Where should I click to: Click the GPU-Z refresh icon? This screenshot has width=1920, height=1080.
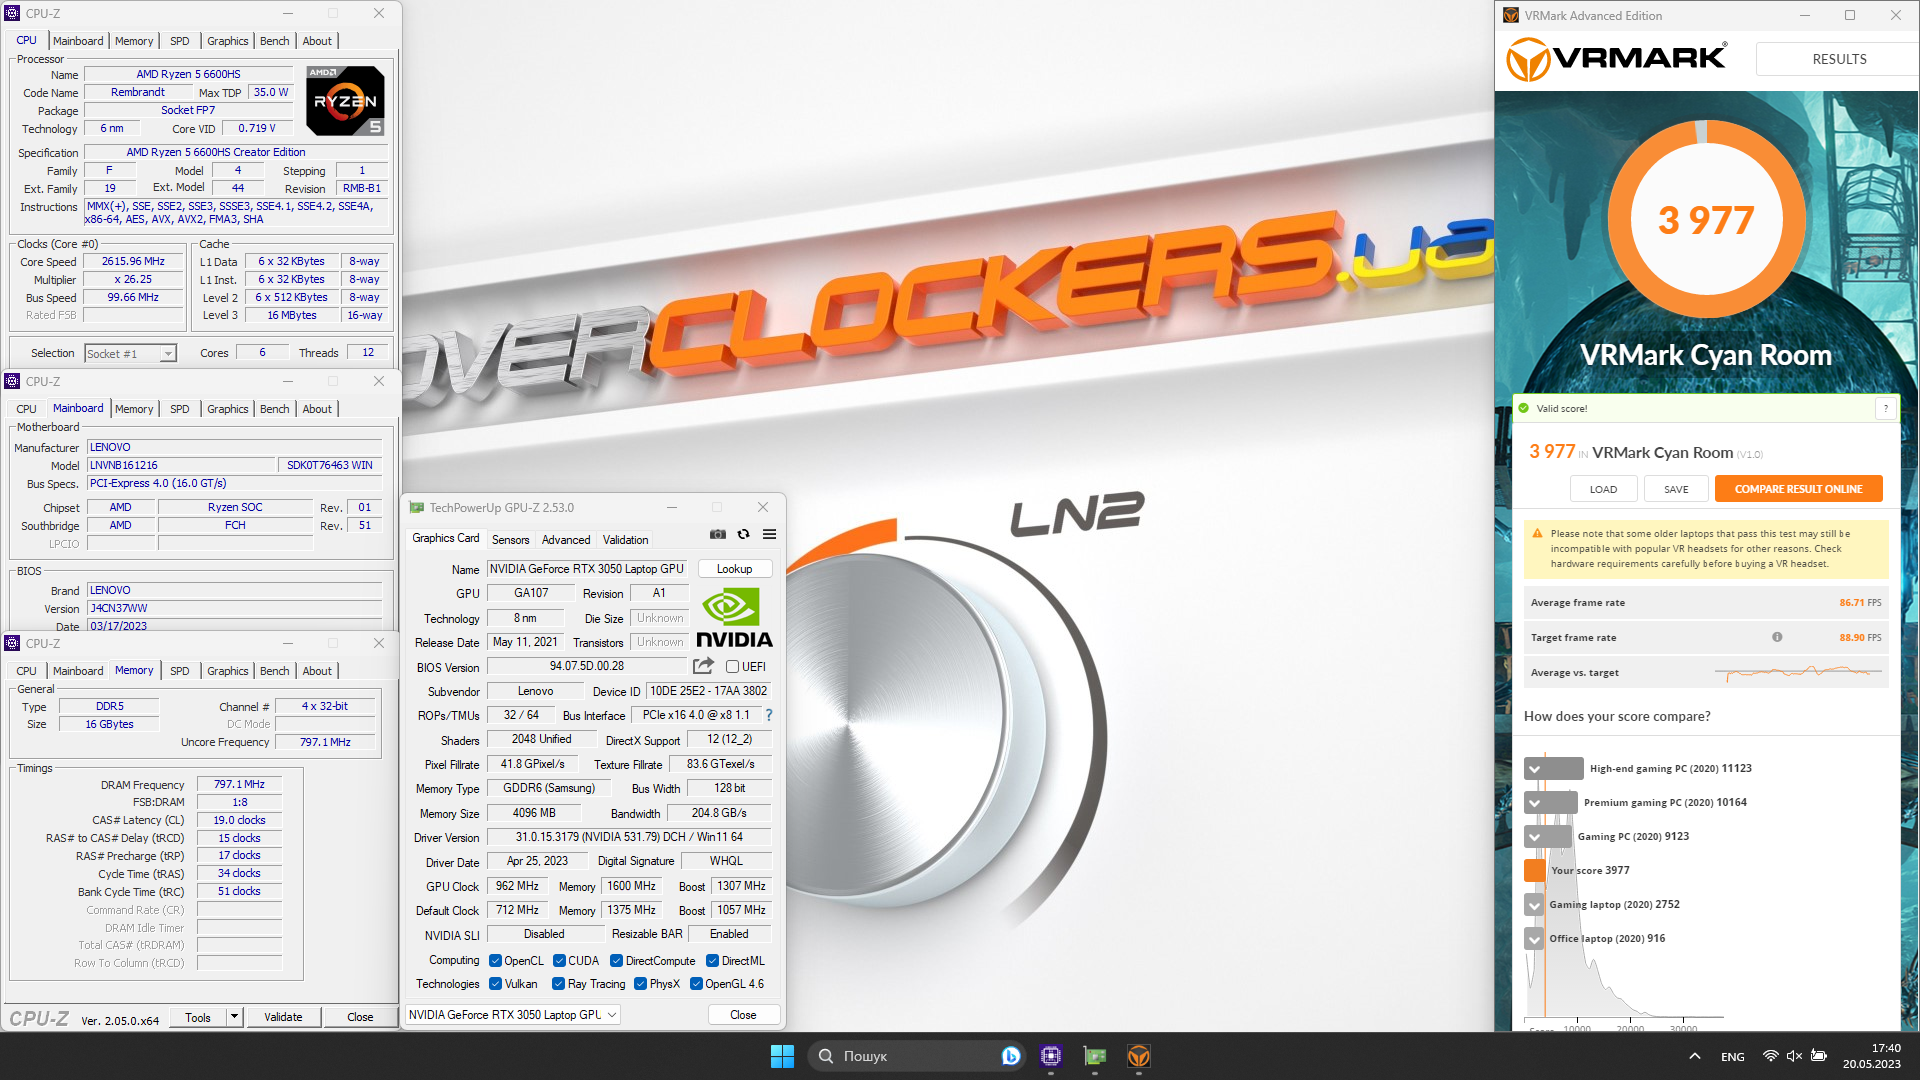(x=743, y=534)
